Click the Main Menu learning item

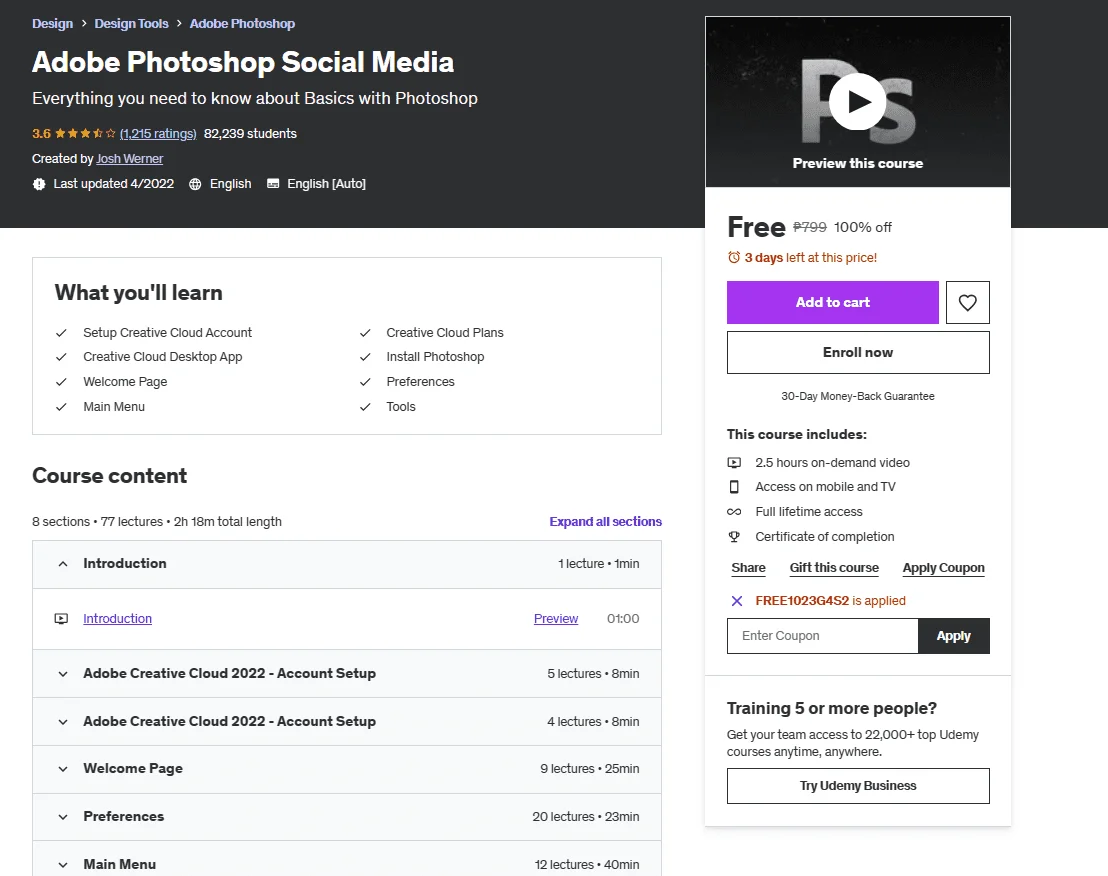point(114,407)
